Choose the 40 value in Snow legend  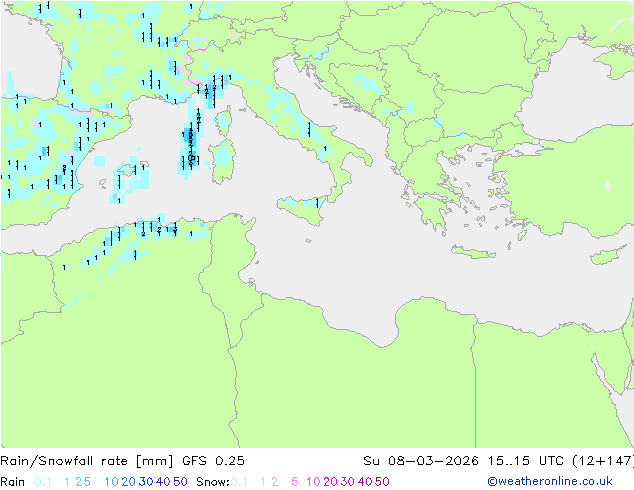coord(365,482)
